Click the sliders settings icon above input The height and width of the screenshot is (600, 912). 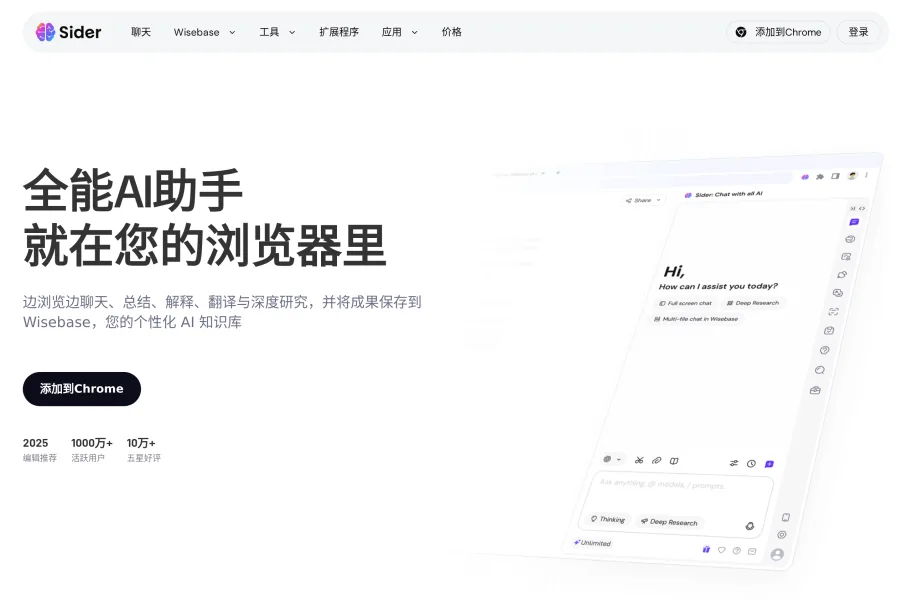pos(734,463)
